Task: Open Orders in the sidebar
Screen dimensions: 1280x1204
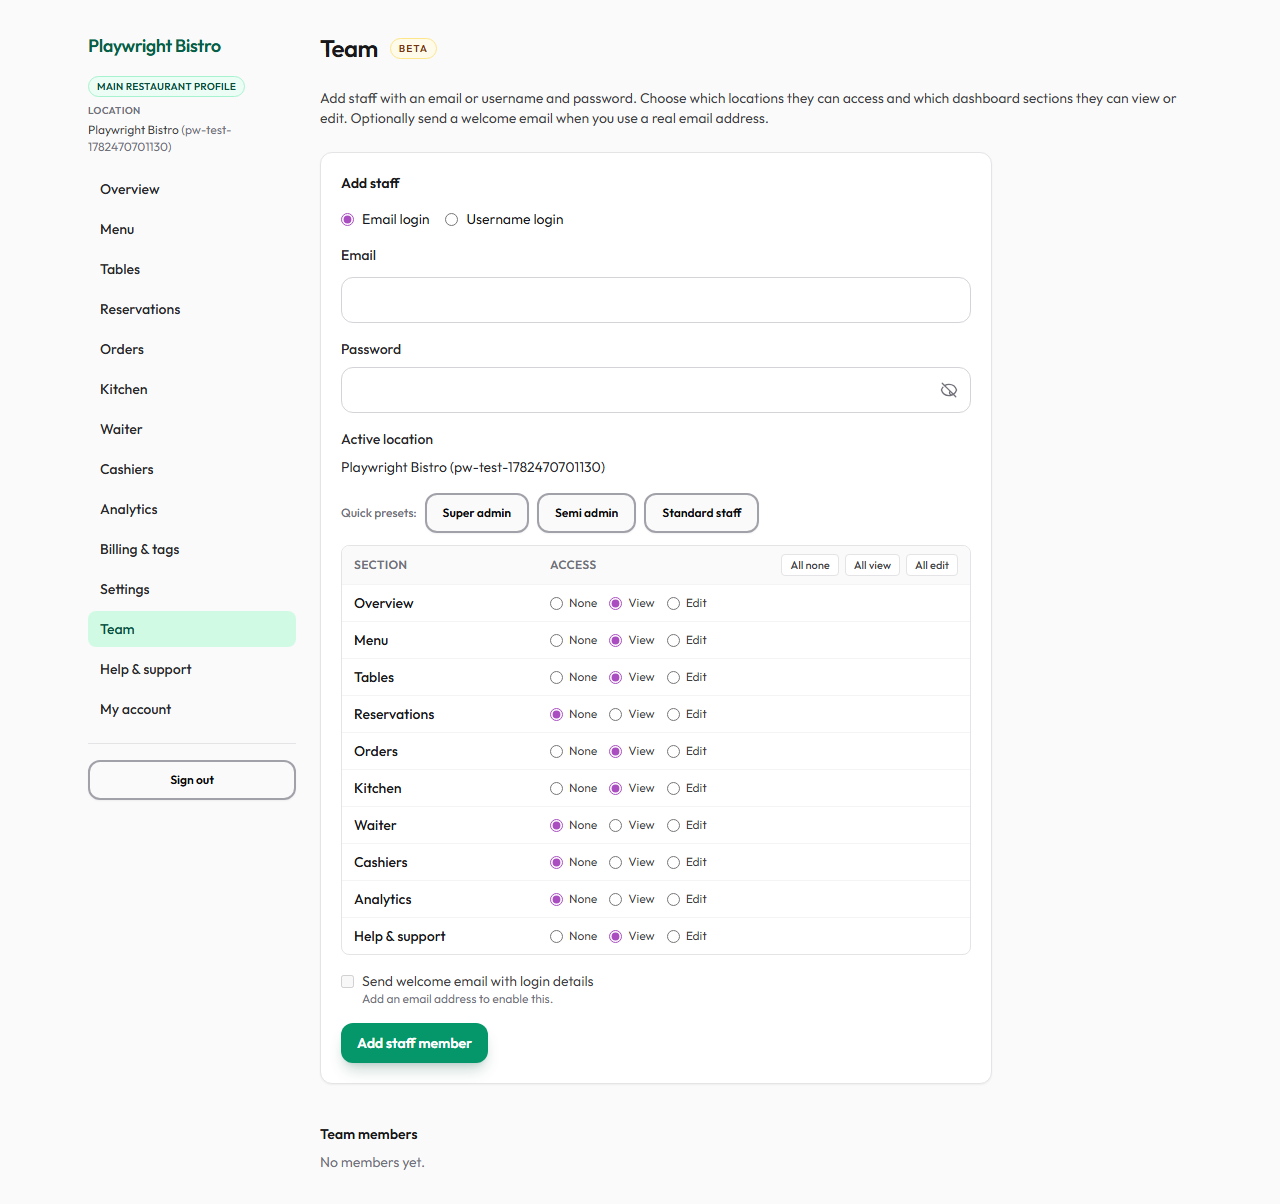Action: (192, 349)
